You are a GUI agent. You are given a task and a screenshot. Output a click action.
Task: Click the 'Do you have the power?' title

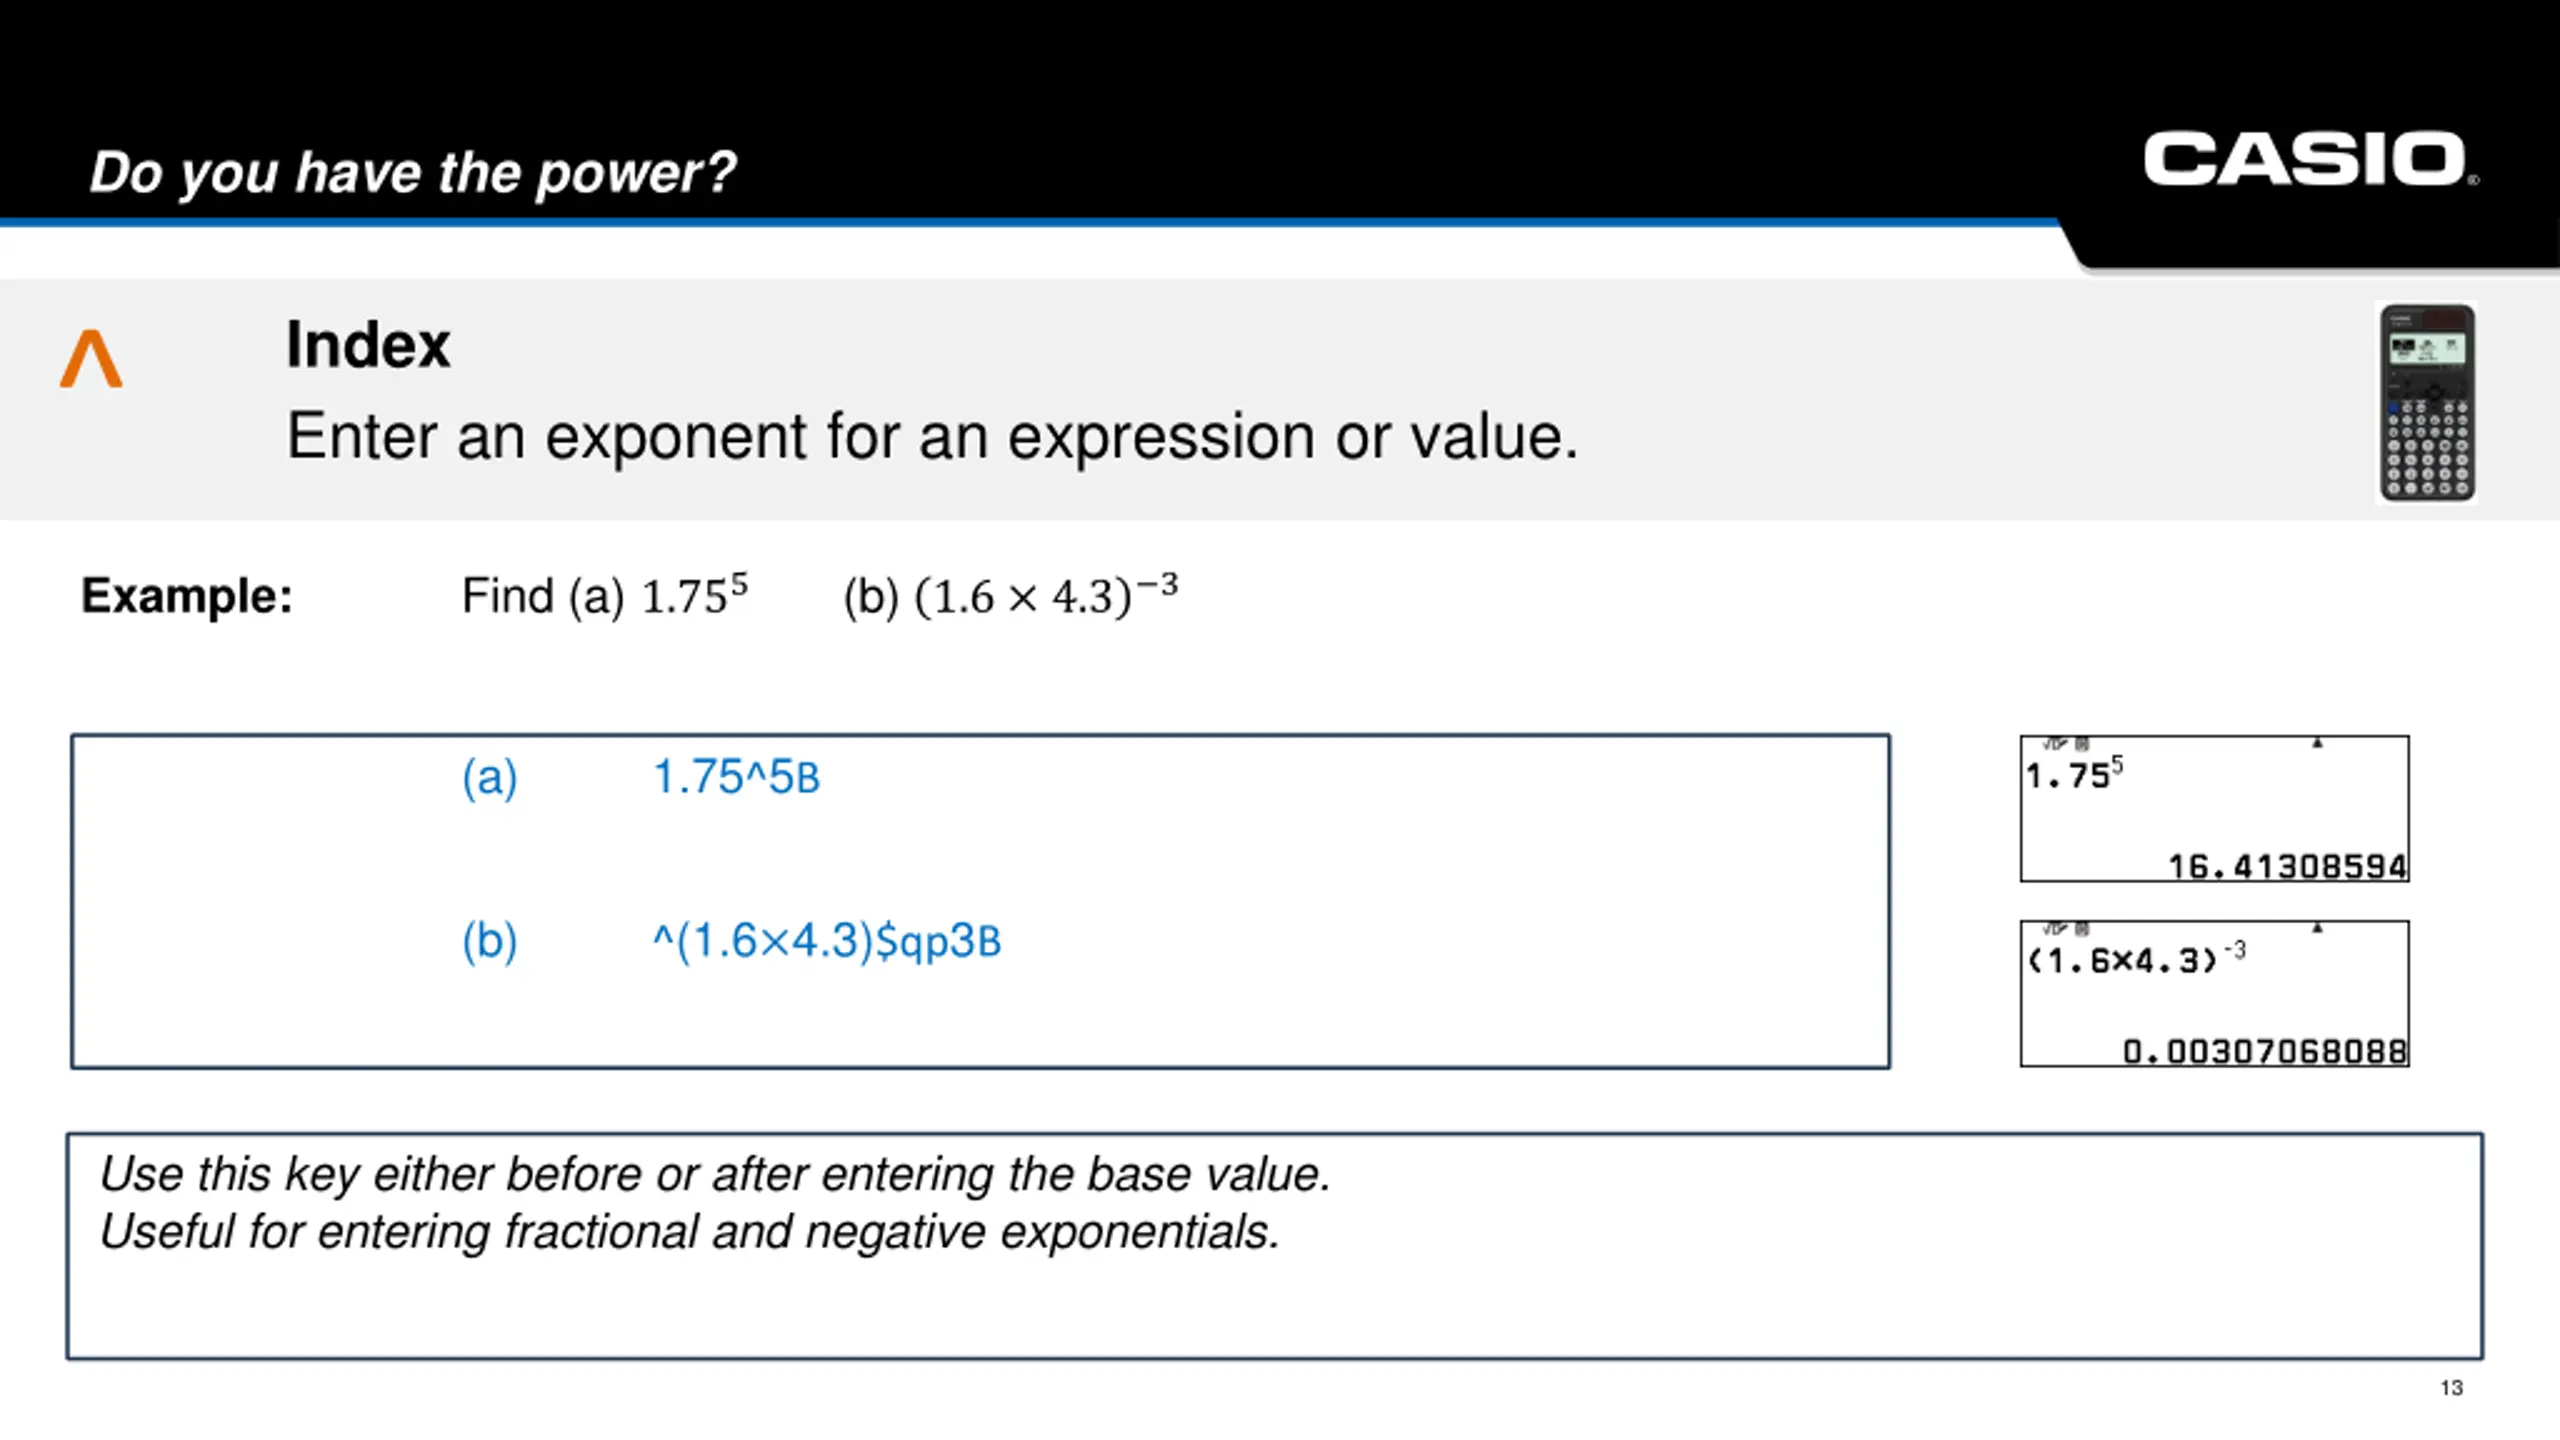[413, 172]
